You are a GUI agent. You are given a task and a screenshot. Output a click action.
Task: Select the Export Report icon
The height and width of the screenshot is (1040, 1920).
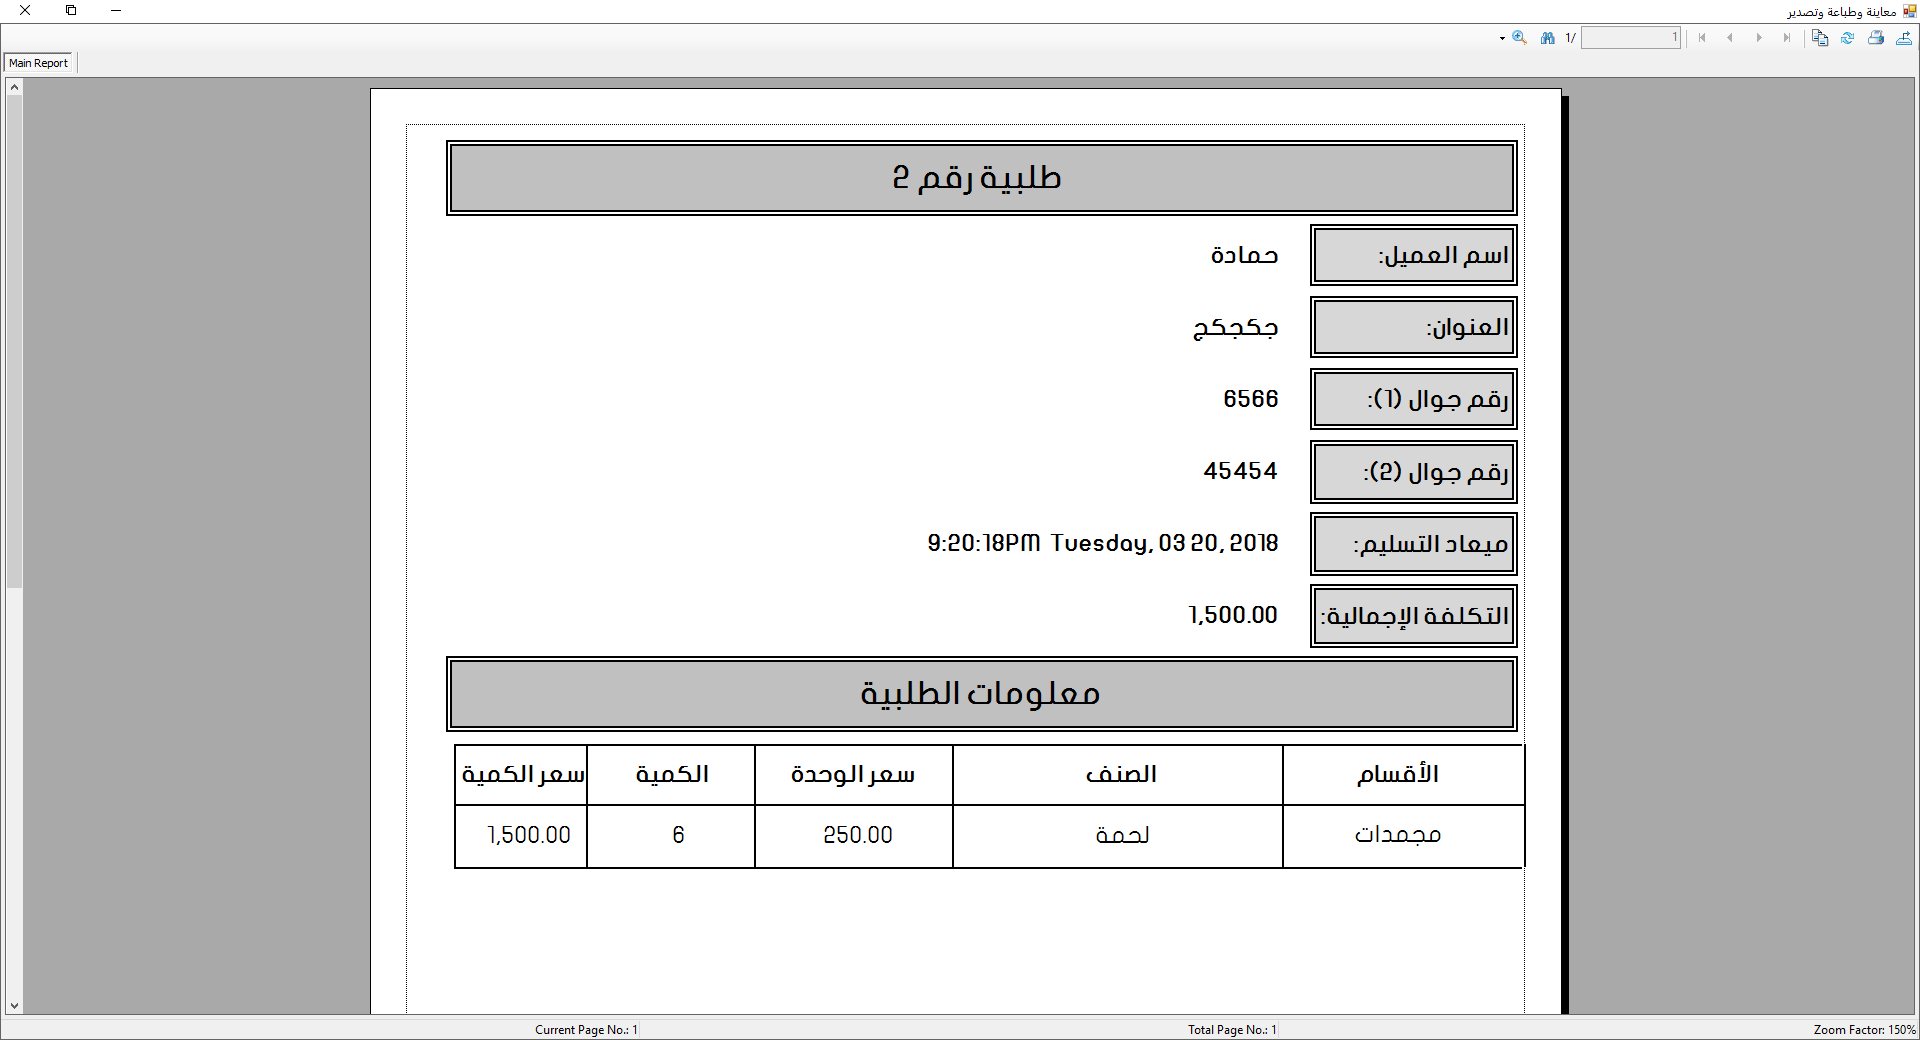pos(1906,38)
